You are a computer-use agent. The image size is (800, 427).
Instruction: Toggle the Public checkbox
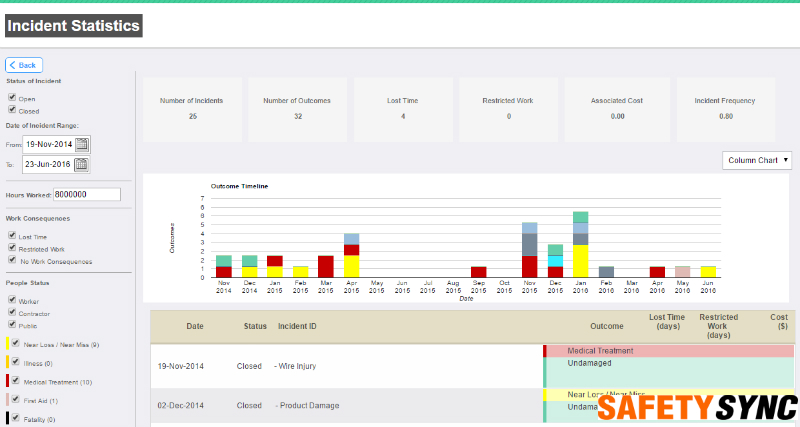12,324
